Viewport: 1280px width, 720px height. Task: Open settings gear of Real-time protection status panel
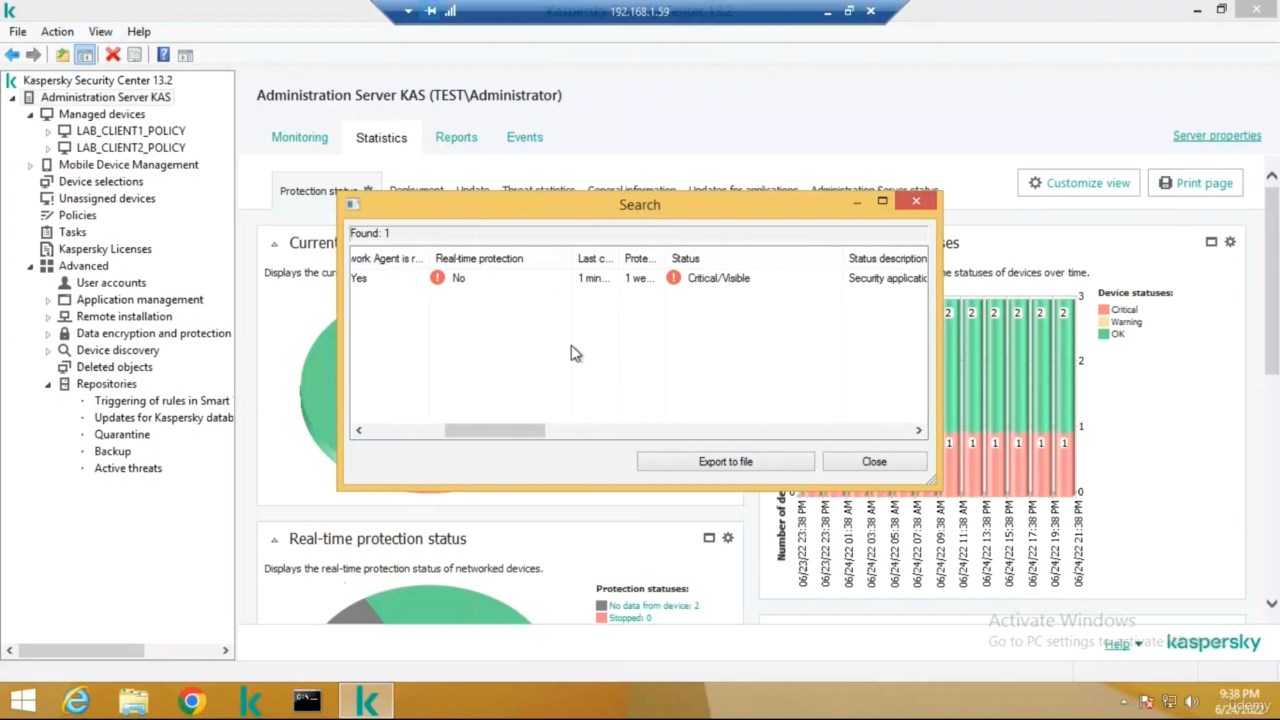point(728,538)
